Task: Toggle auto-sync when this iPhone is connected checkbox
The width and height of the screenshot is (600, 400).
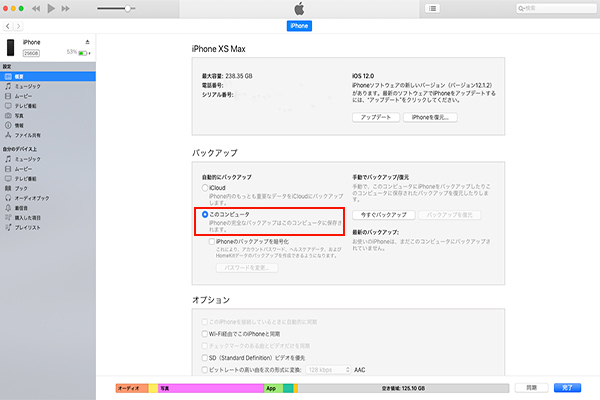Action: pyautogui.click(x=205, y=322)
